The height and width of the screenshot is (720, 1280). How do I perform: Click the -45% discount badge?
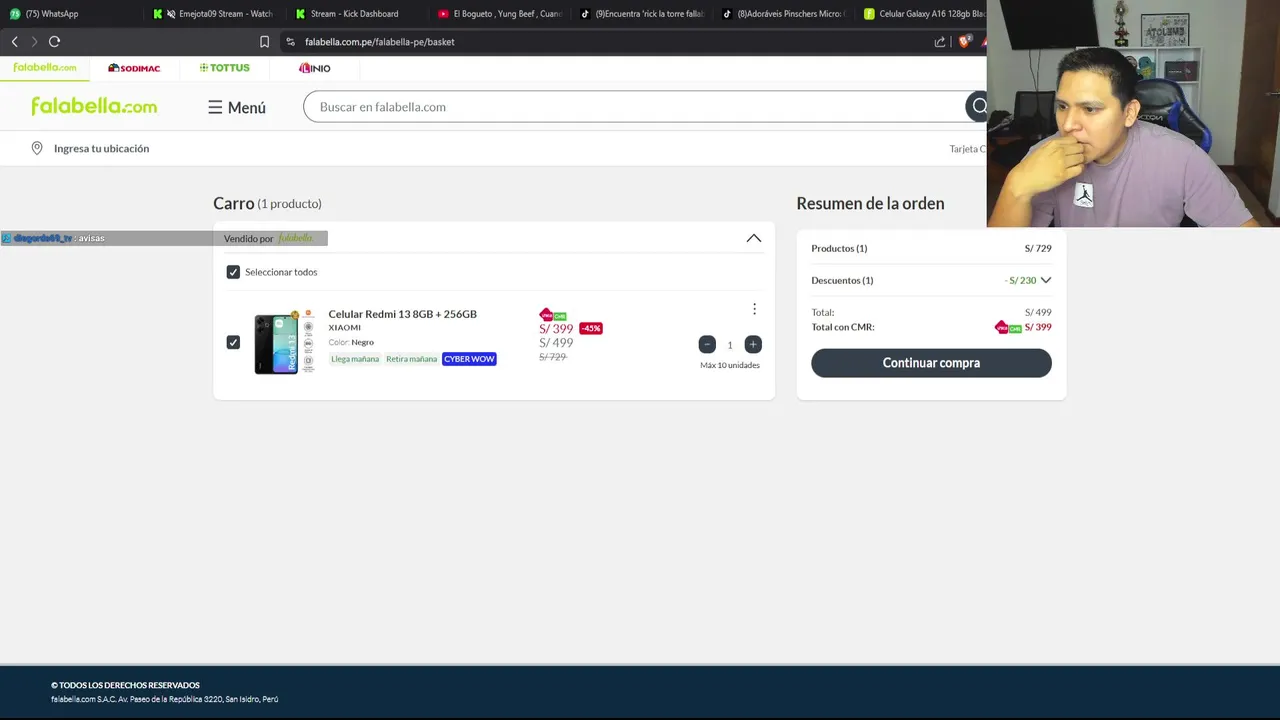coord(591,328)
